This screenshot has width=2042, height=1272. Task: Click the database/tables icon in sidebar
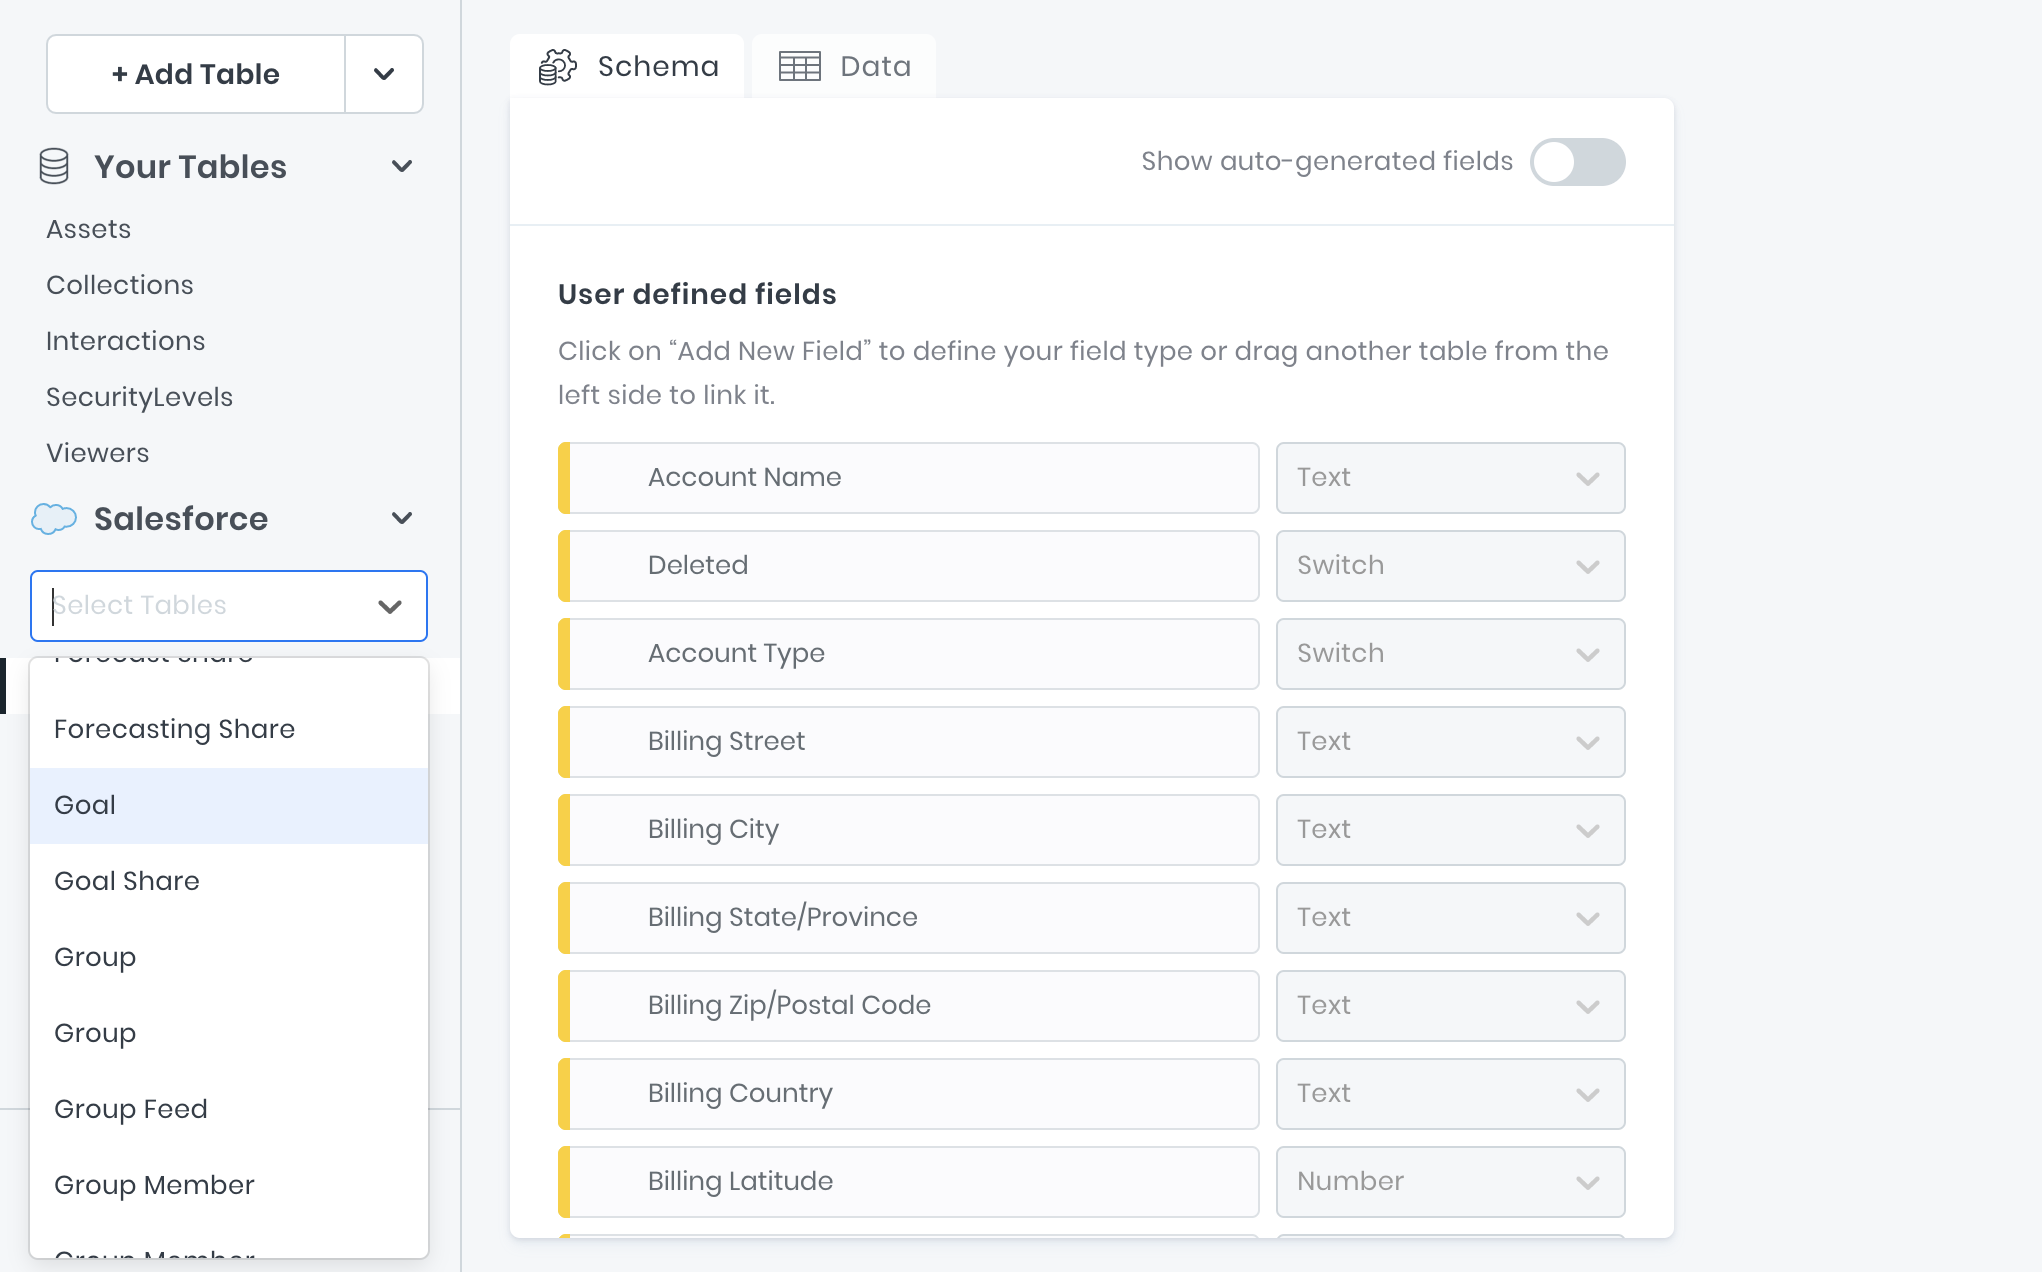tap(53, 166)
